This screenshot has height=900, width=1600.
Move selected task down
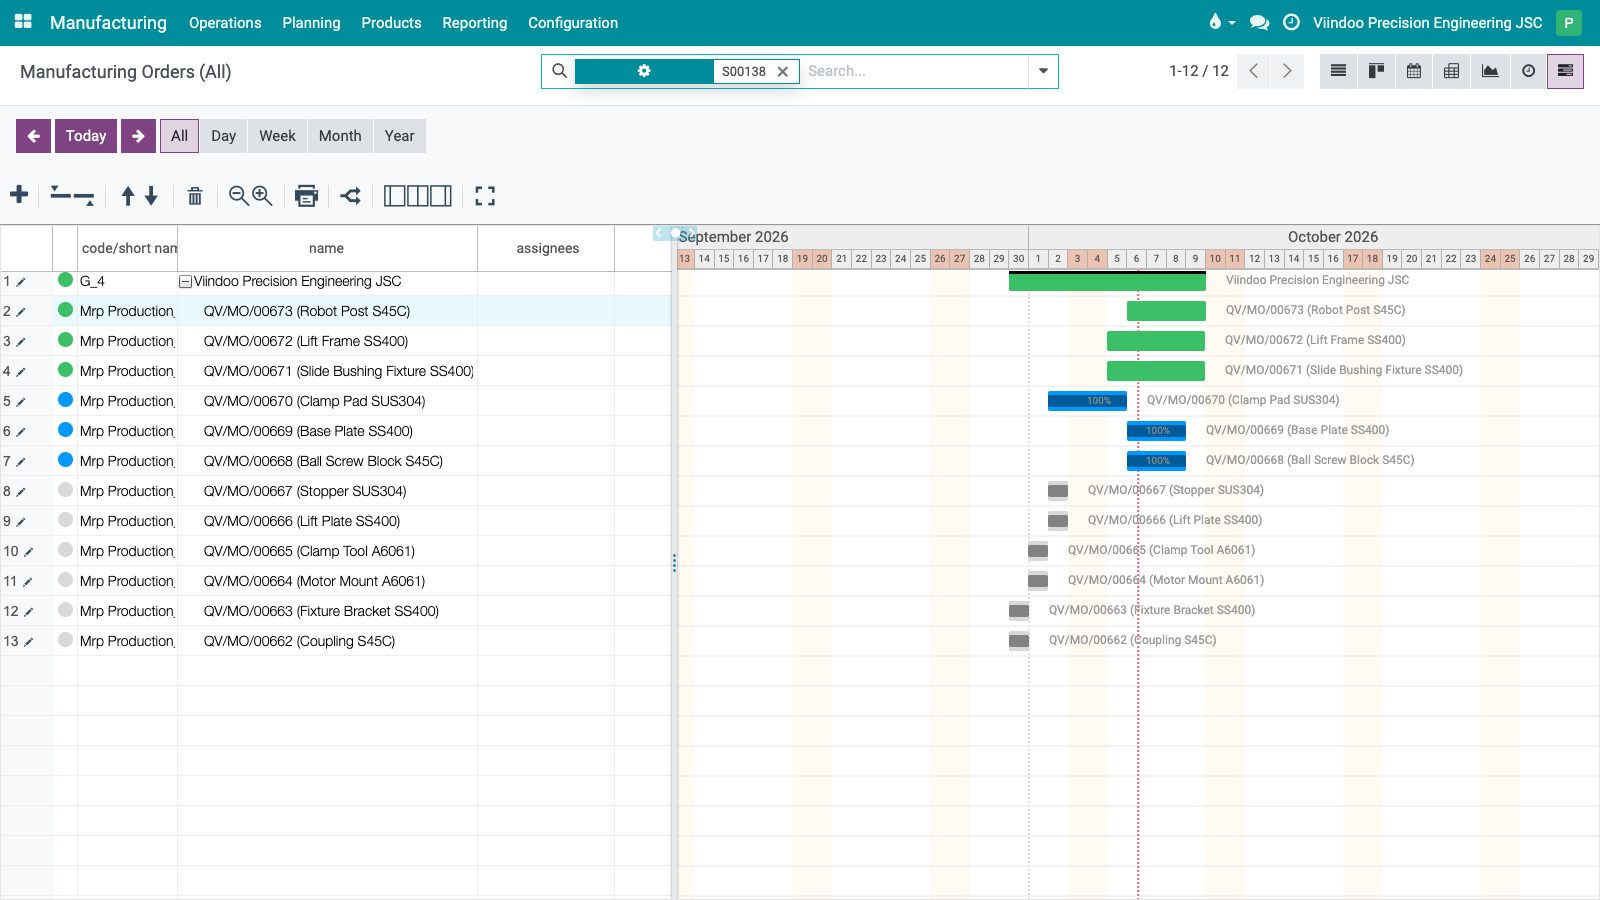click(151, 196)
